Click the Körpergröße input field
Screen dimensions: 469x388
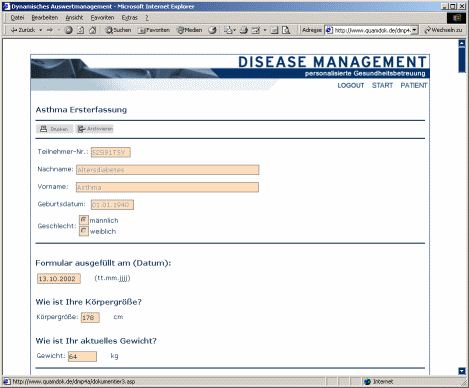pos(90,317)
